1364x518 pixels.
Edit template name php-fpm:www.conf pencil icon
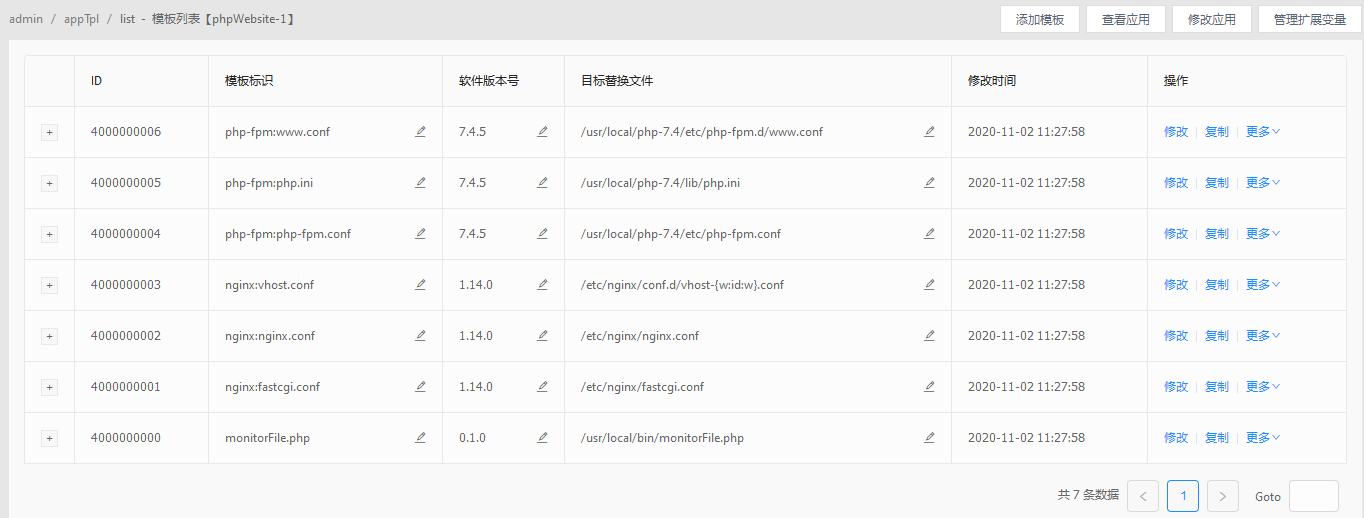click(420, 132)
